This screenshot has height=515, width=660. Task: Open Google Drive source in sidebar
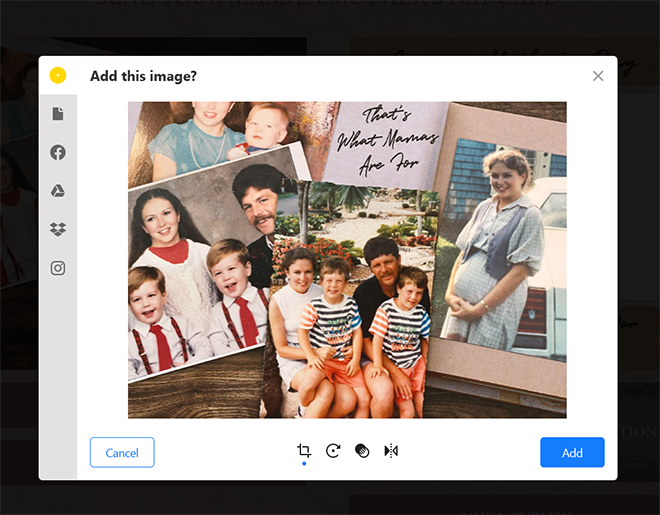(x=58, y=191)
